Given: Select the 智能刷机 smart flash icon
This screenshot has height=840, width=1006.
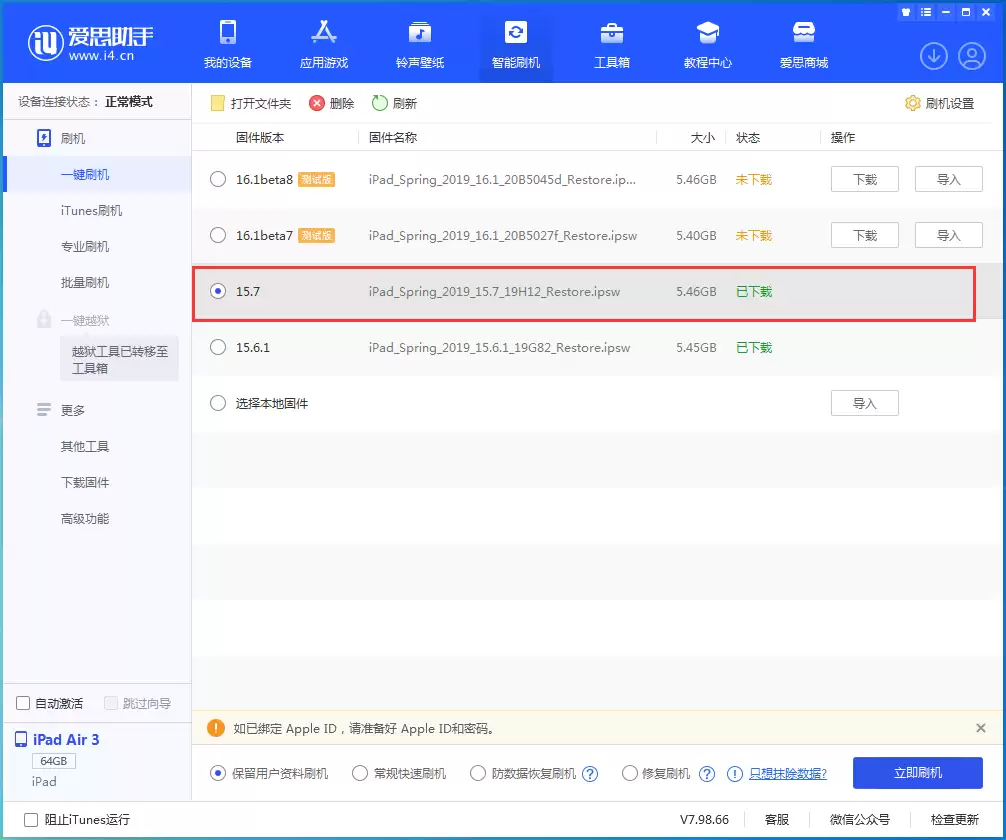Looking at the screenshot, I should click(516, 32).
